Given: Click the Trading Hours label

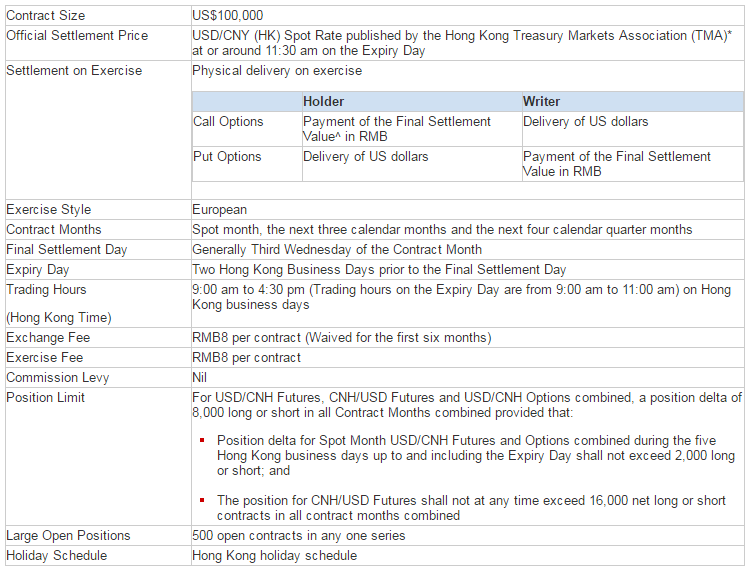Looking at the screenshot, I should pyautogui.click(x=47, y=290).
